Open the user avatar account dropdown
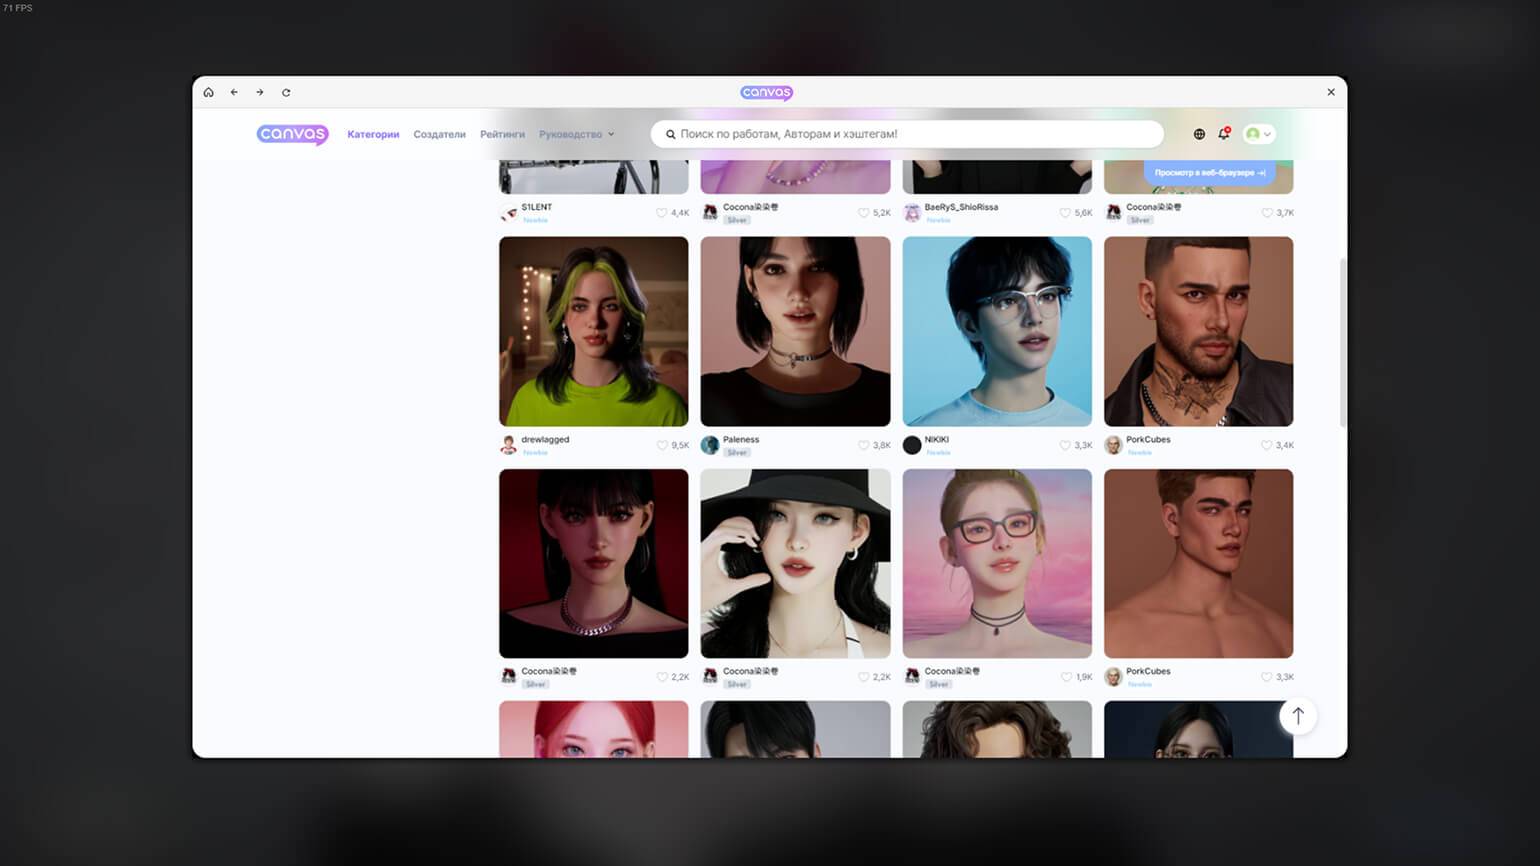1540x866 pixels. click(1258, 134)
